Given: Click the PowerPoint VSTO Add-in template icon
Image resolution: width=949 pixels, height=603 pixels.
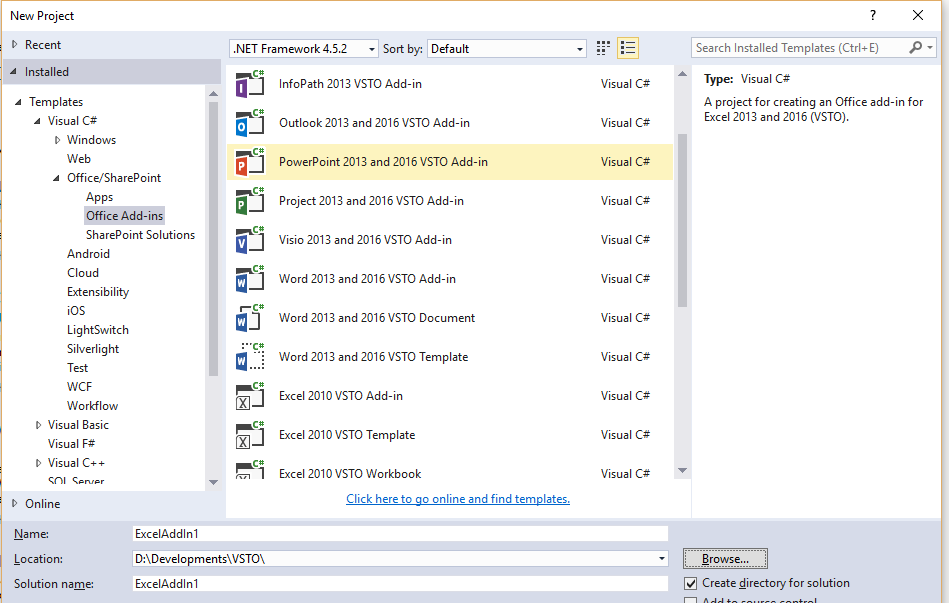Looking at the screenshot, I should 249,162.
